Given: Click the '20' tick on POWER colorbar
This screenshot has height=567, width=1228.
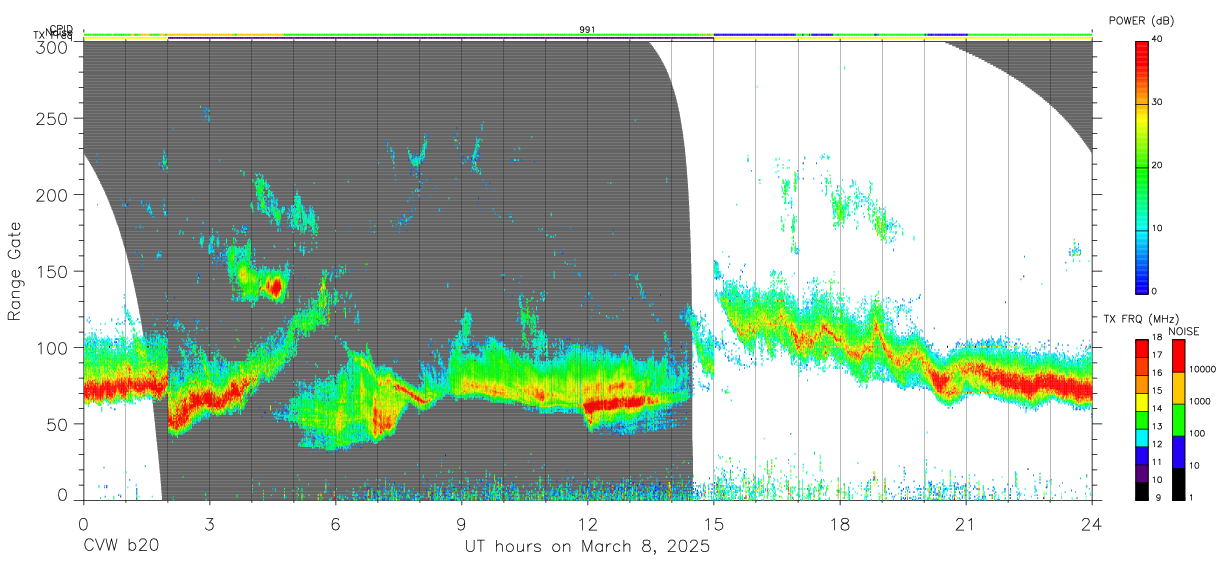Looking at the screenshot, I should point(1157,166).
